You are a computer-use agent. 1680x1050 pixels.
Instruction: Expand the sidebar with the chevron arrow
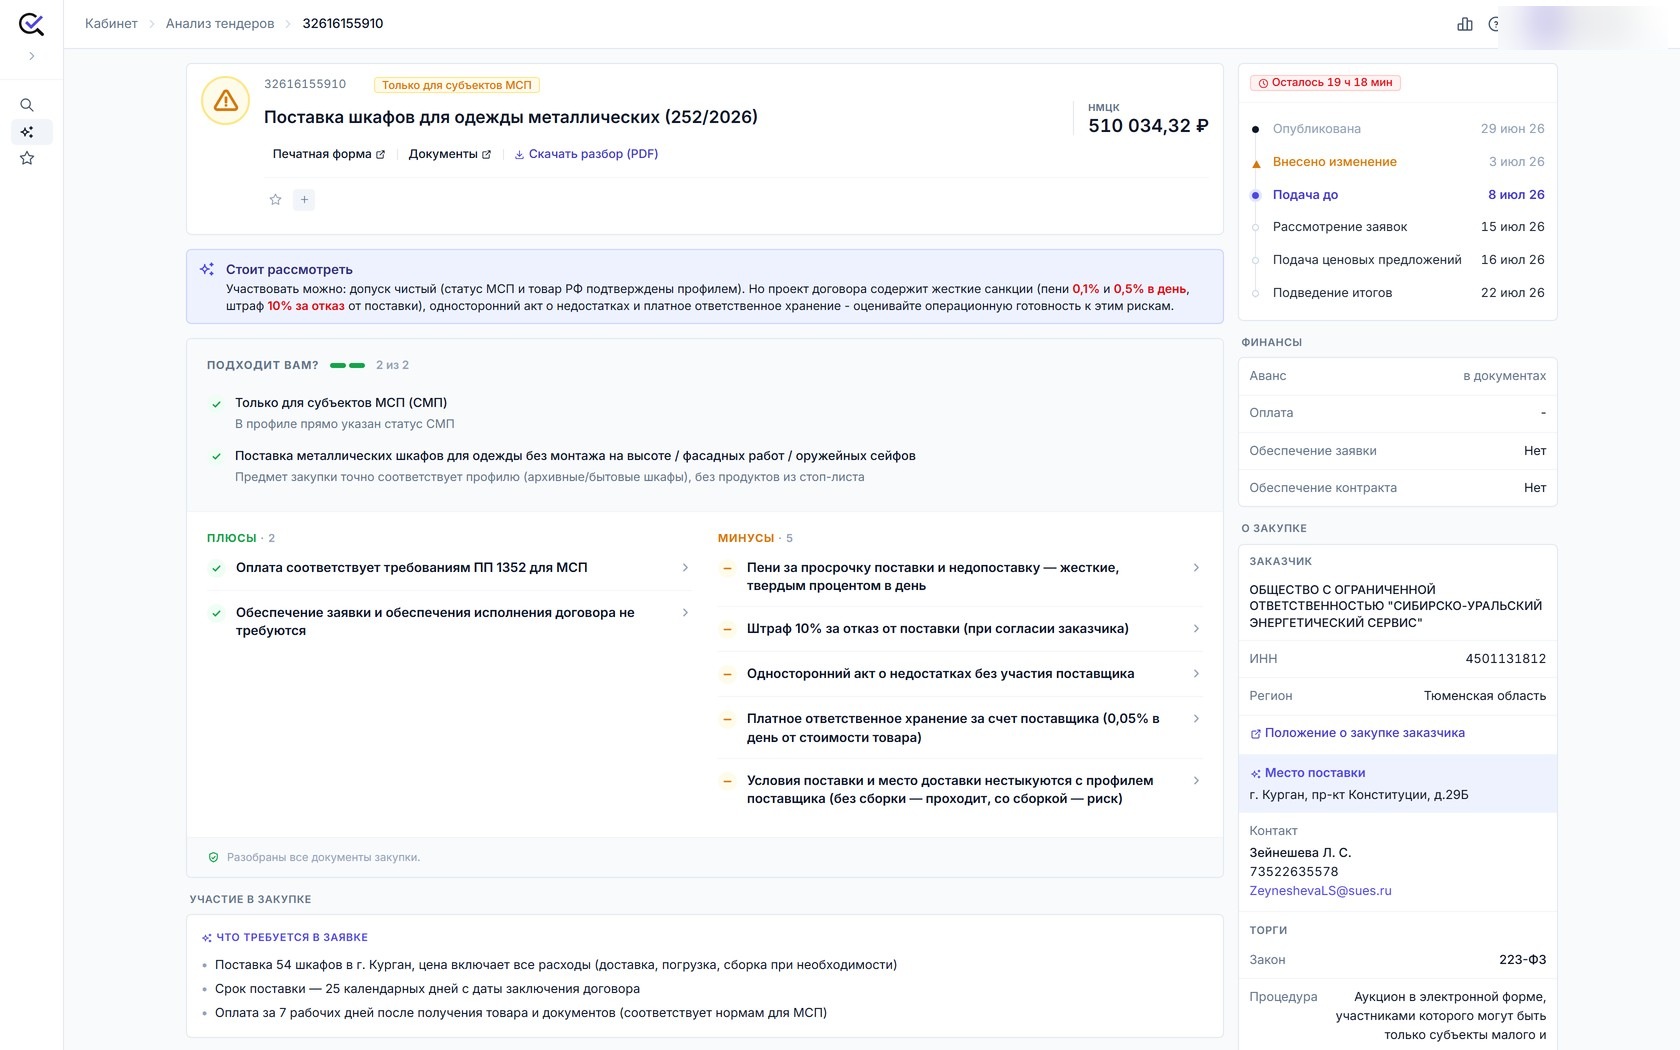(32, 57)
